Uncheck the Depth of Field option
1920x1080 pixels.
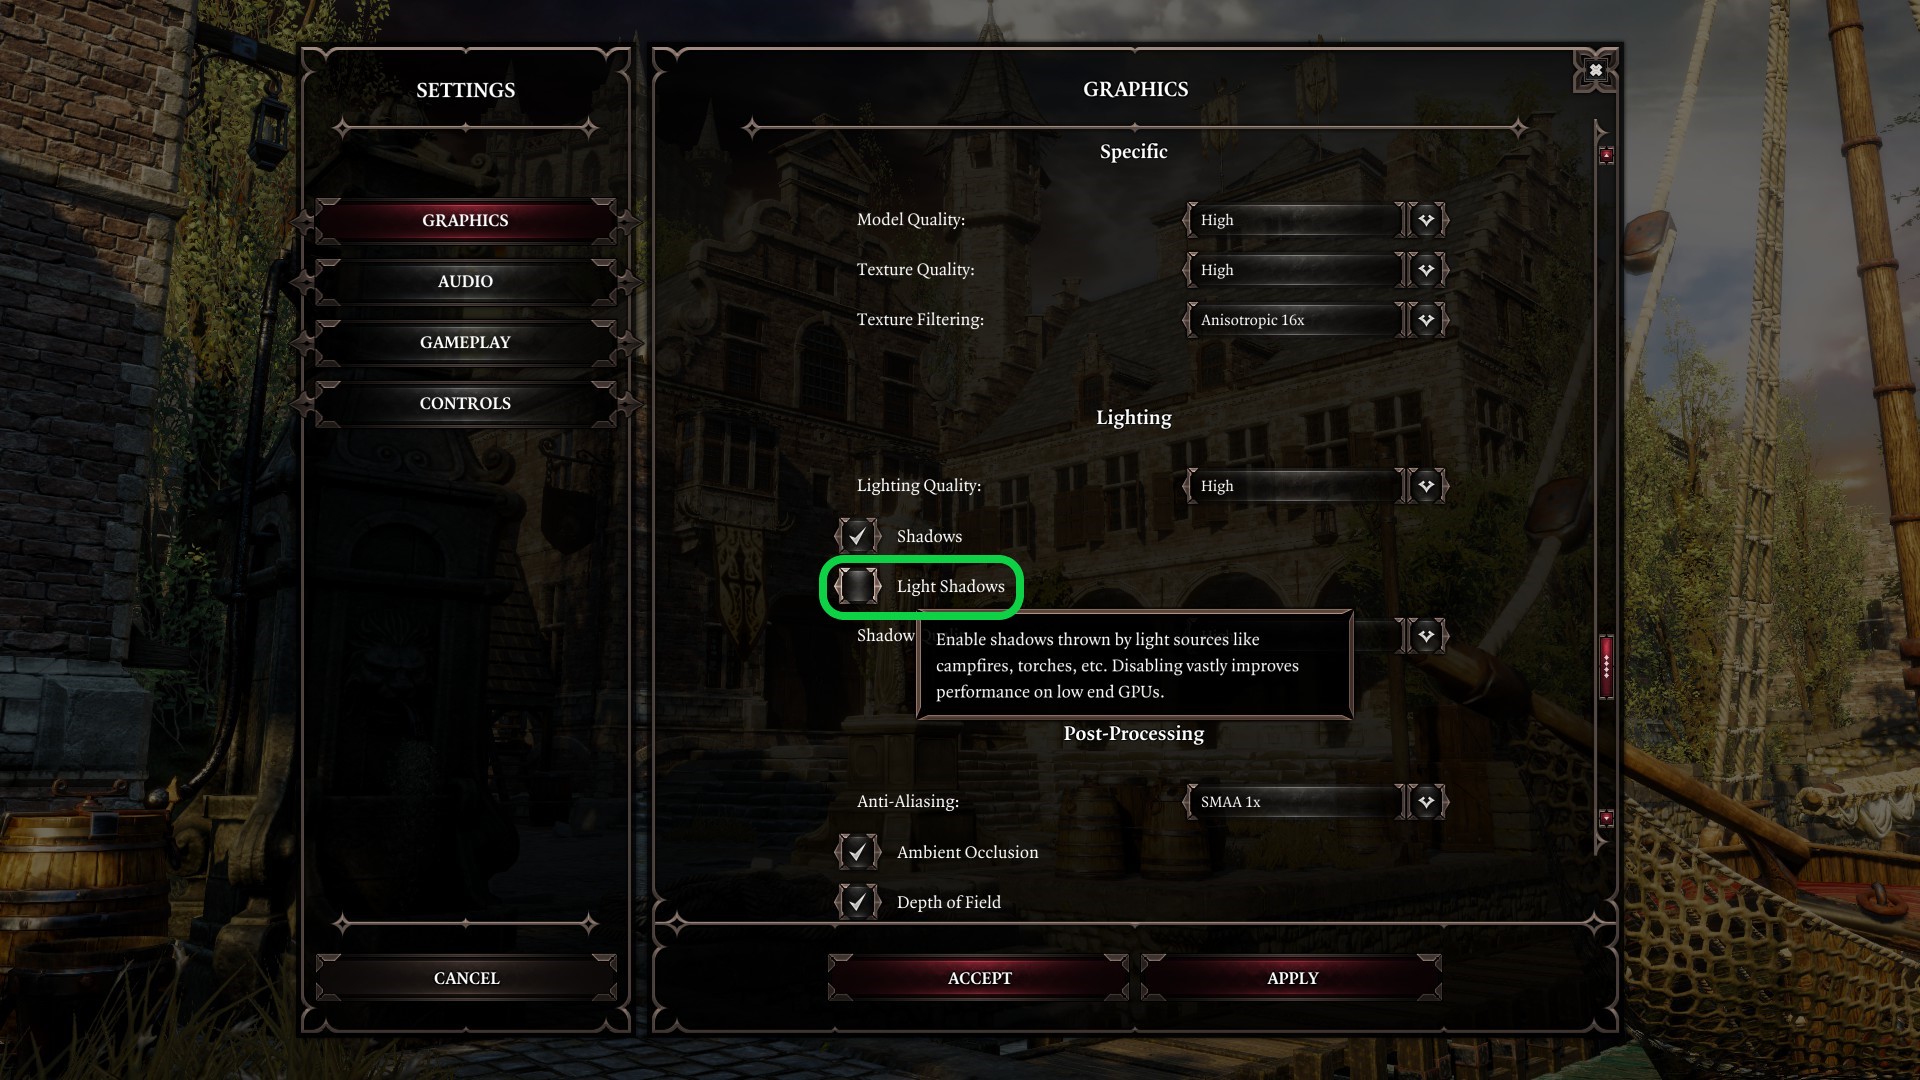(858, 902)
